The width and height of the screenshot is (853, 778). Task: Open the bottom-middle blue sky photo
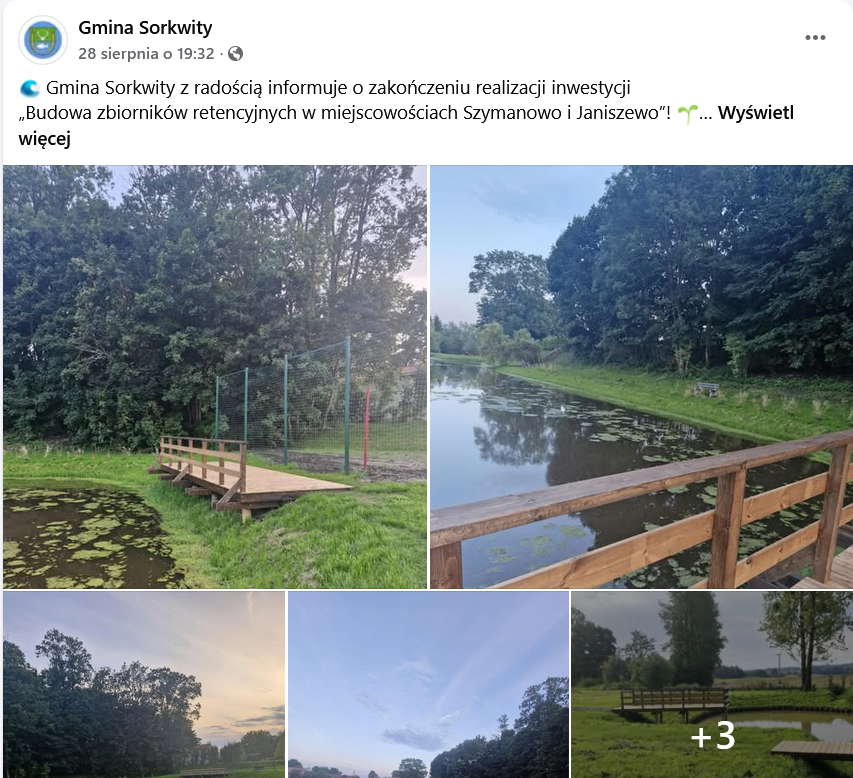[428, 684]
